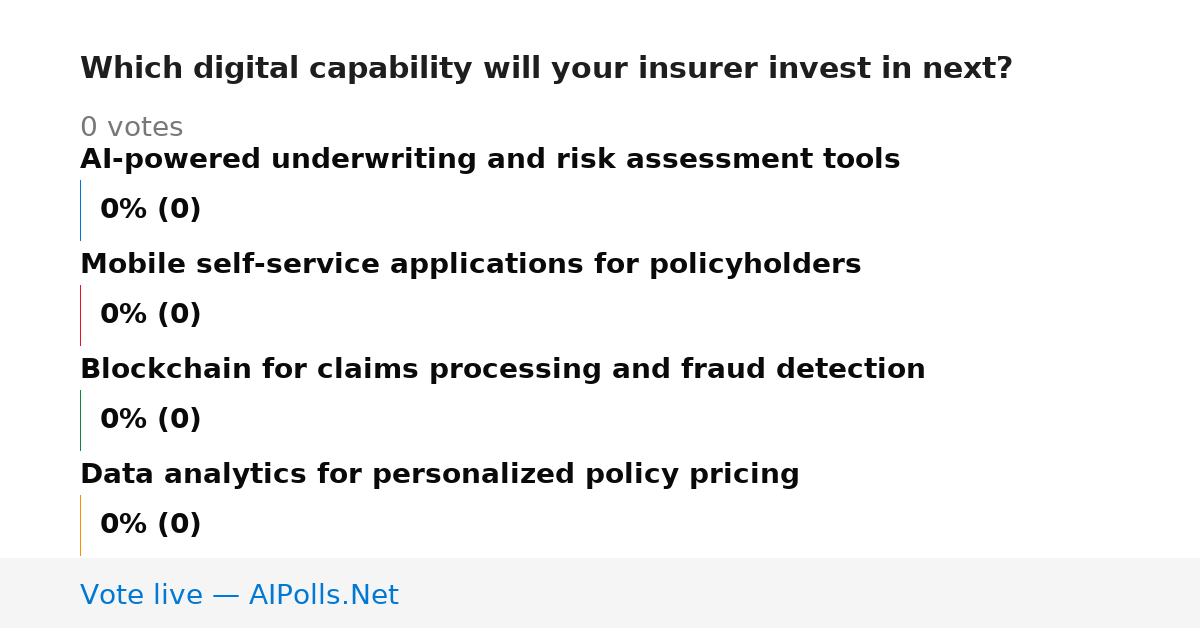
Task: Click the word 'Blockchain' in the third option
Action: click(166, 370)
